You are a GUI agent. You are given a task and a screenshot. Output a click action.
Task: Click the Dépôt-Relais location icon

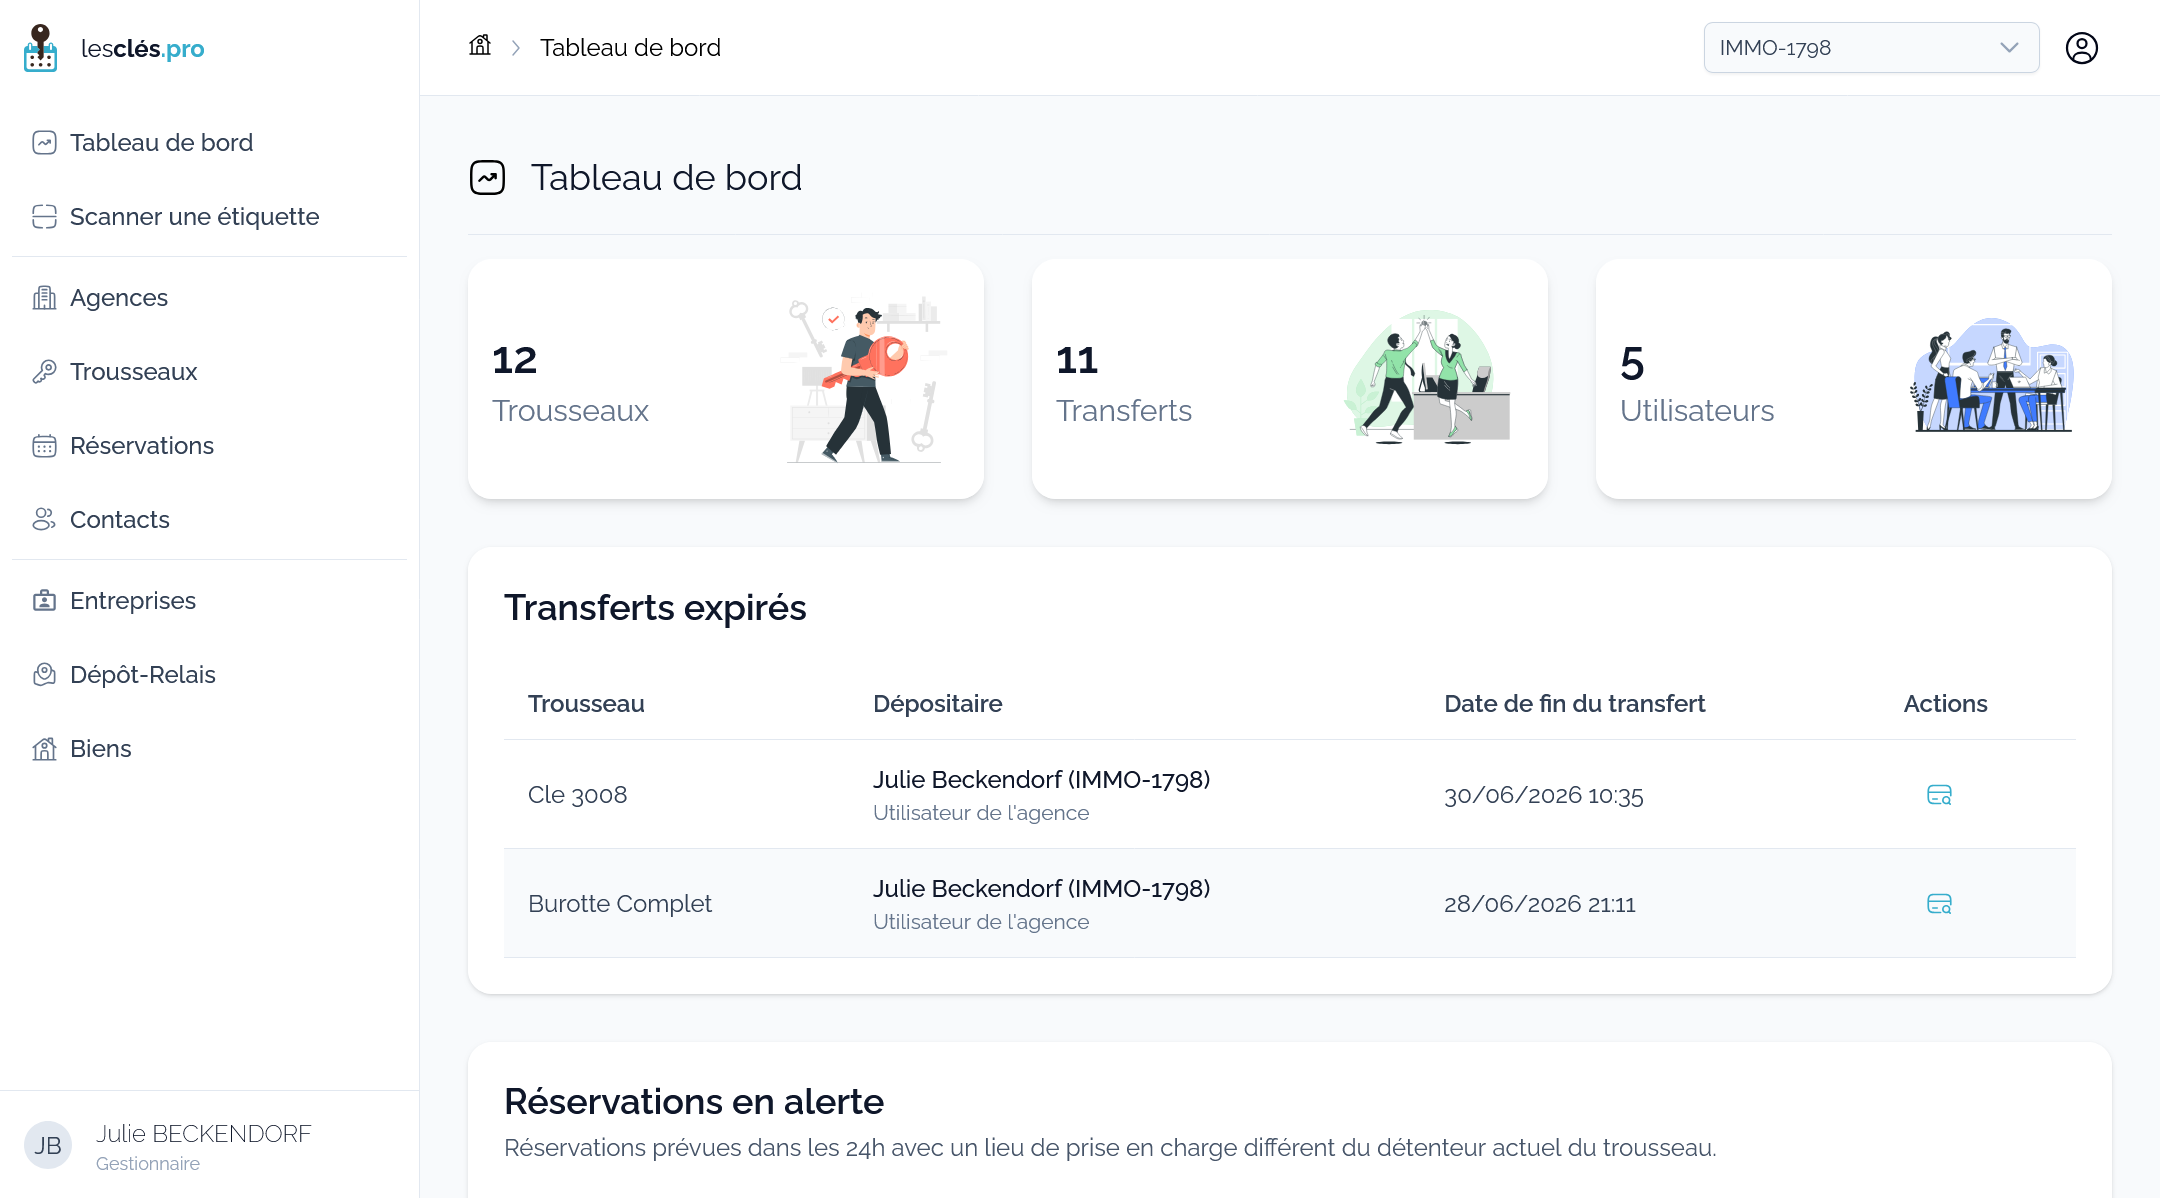[44, 675]
